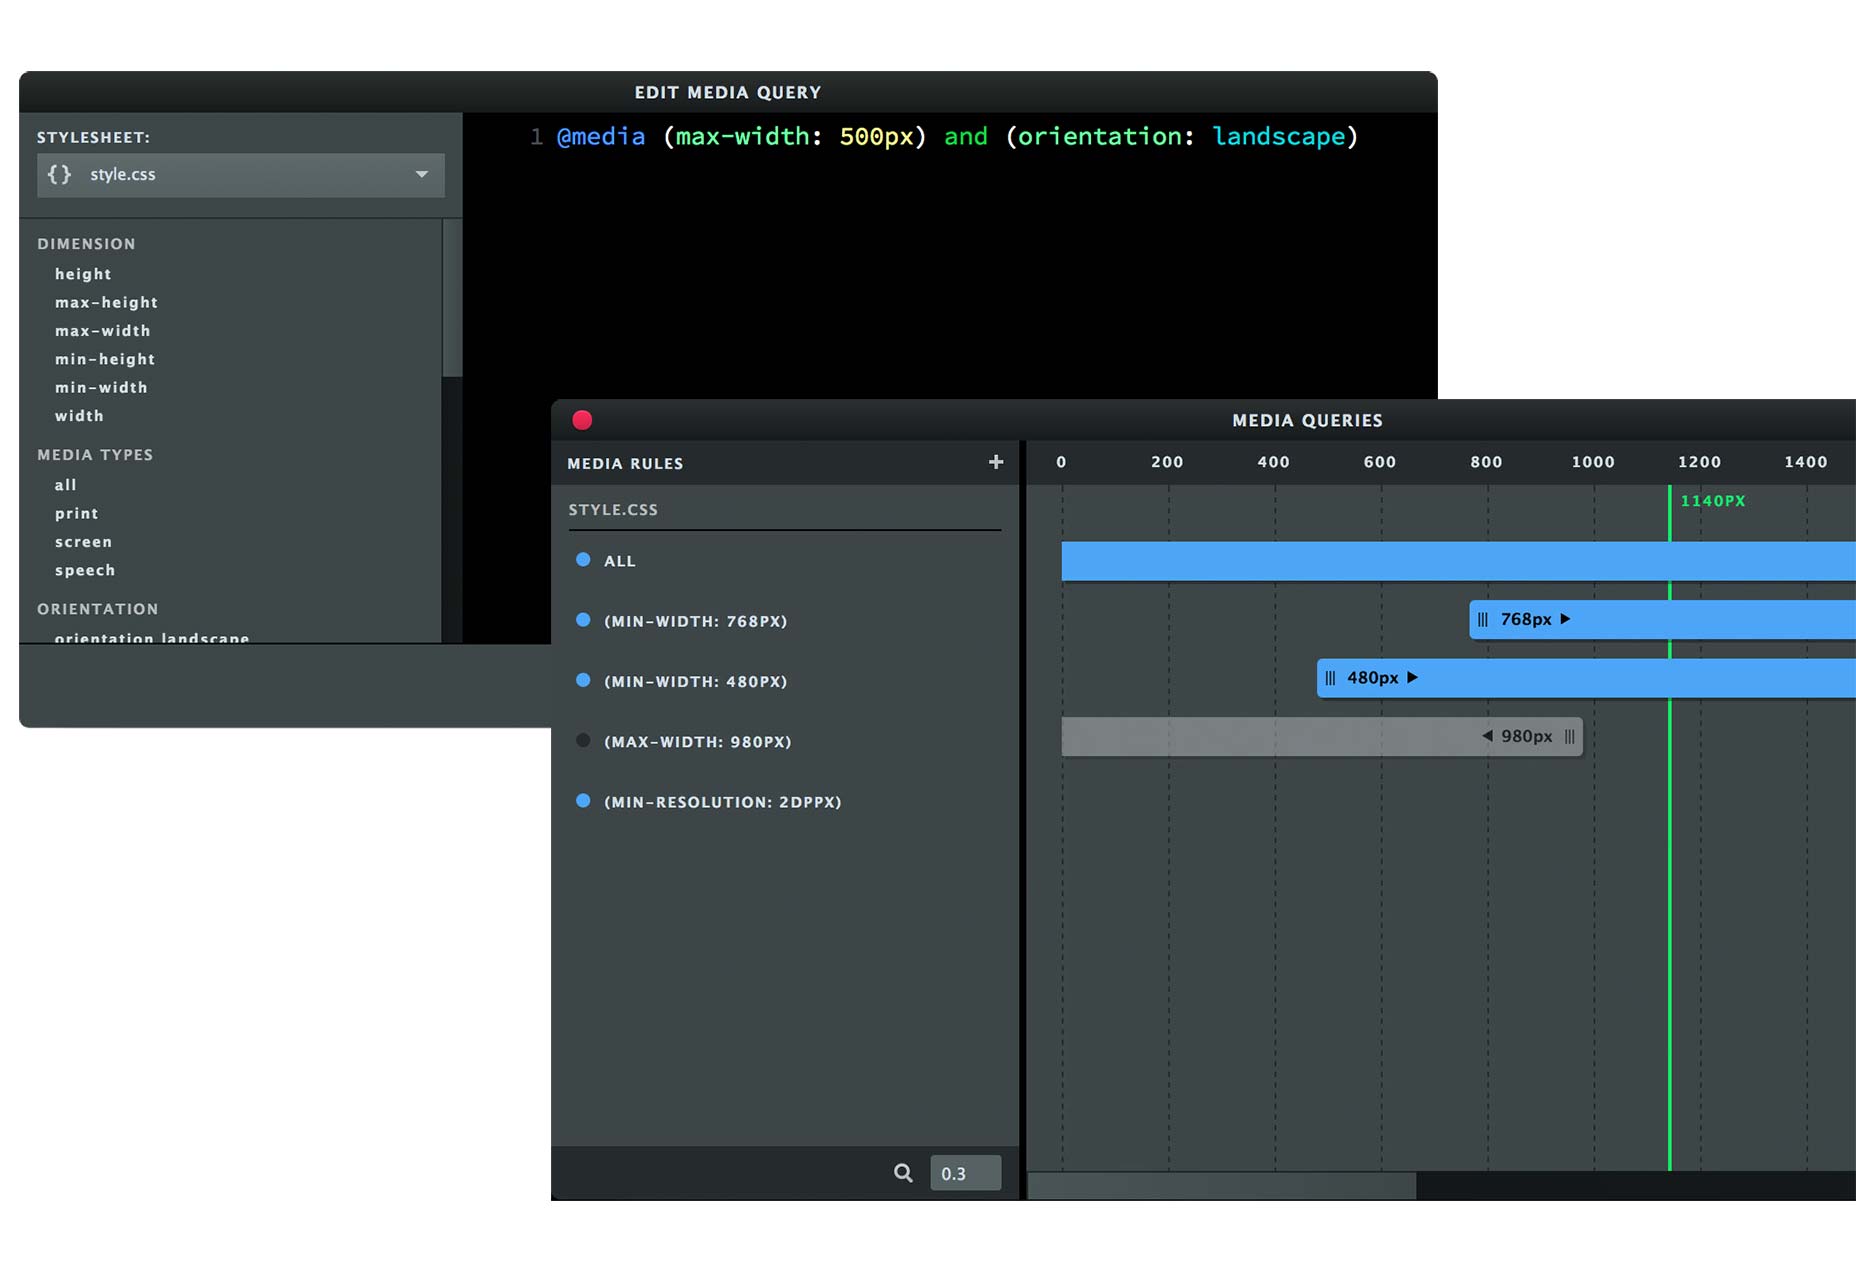This screenshot has width=1856, height=1280.
Task: Select min-height in Dimension list
Action: tap(105, 359)
